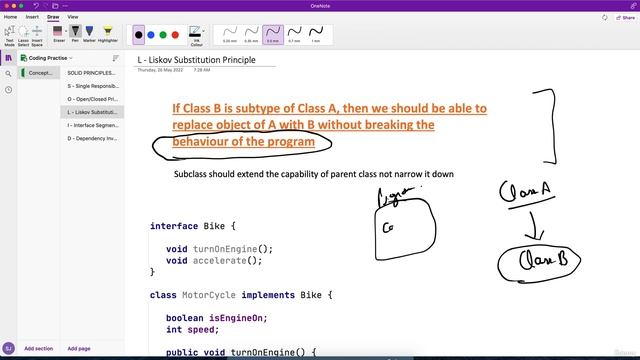This screenshot has width=640, height=360.
Task: Open the Ink Colour picker
Action: 196,36
